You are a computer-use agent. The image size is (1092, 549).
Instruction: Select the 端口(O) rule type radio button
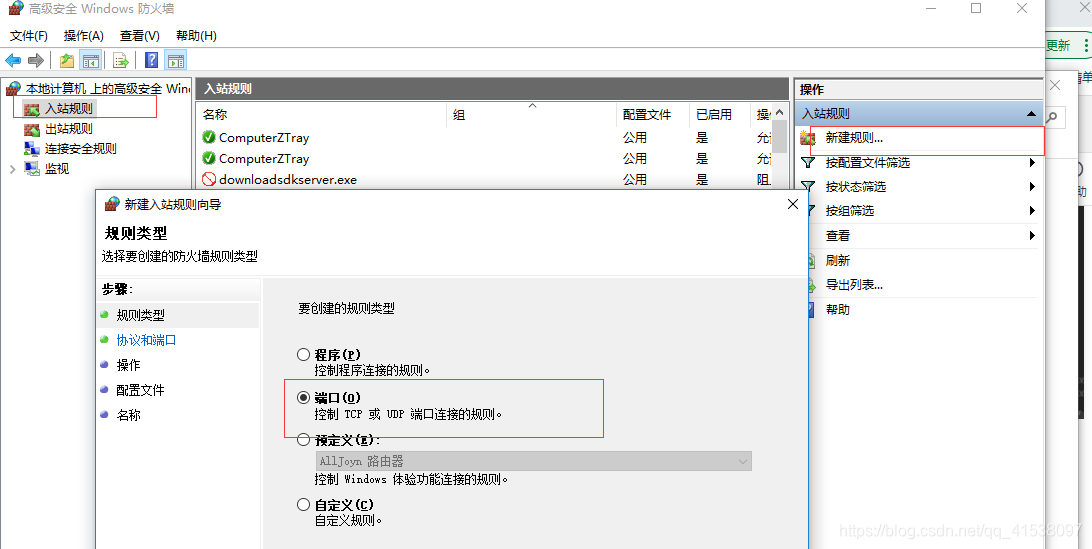(x=304, y=398)
